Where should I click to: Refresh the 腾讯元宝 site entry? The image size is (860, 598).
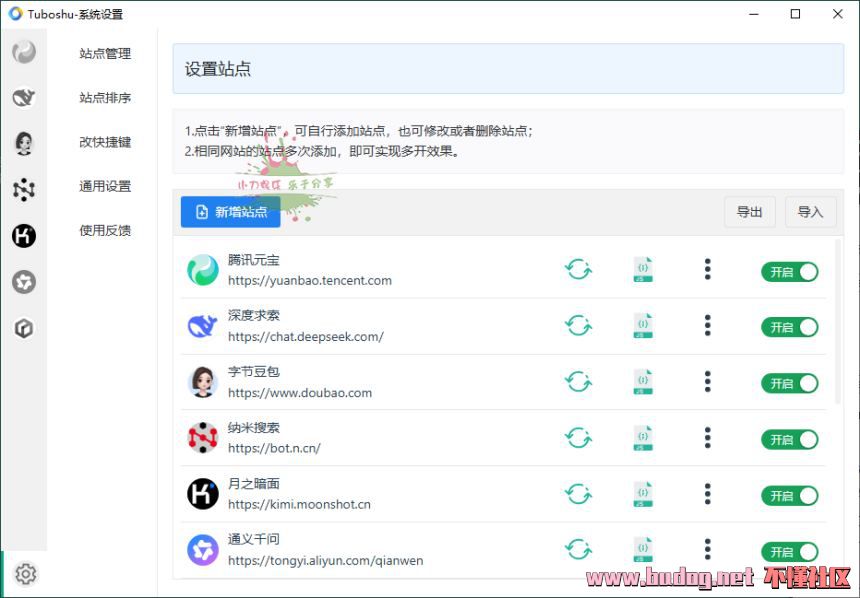pos(578,270)
